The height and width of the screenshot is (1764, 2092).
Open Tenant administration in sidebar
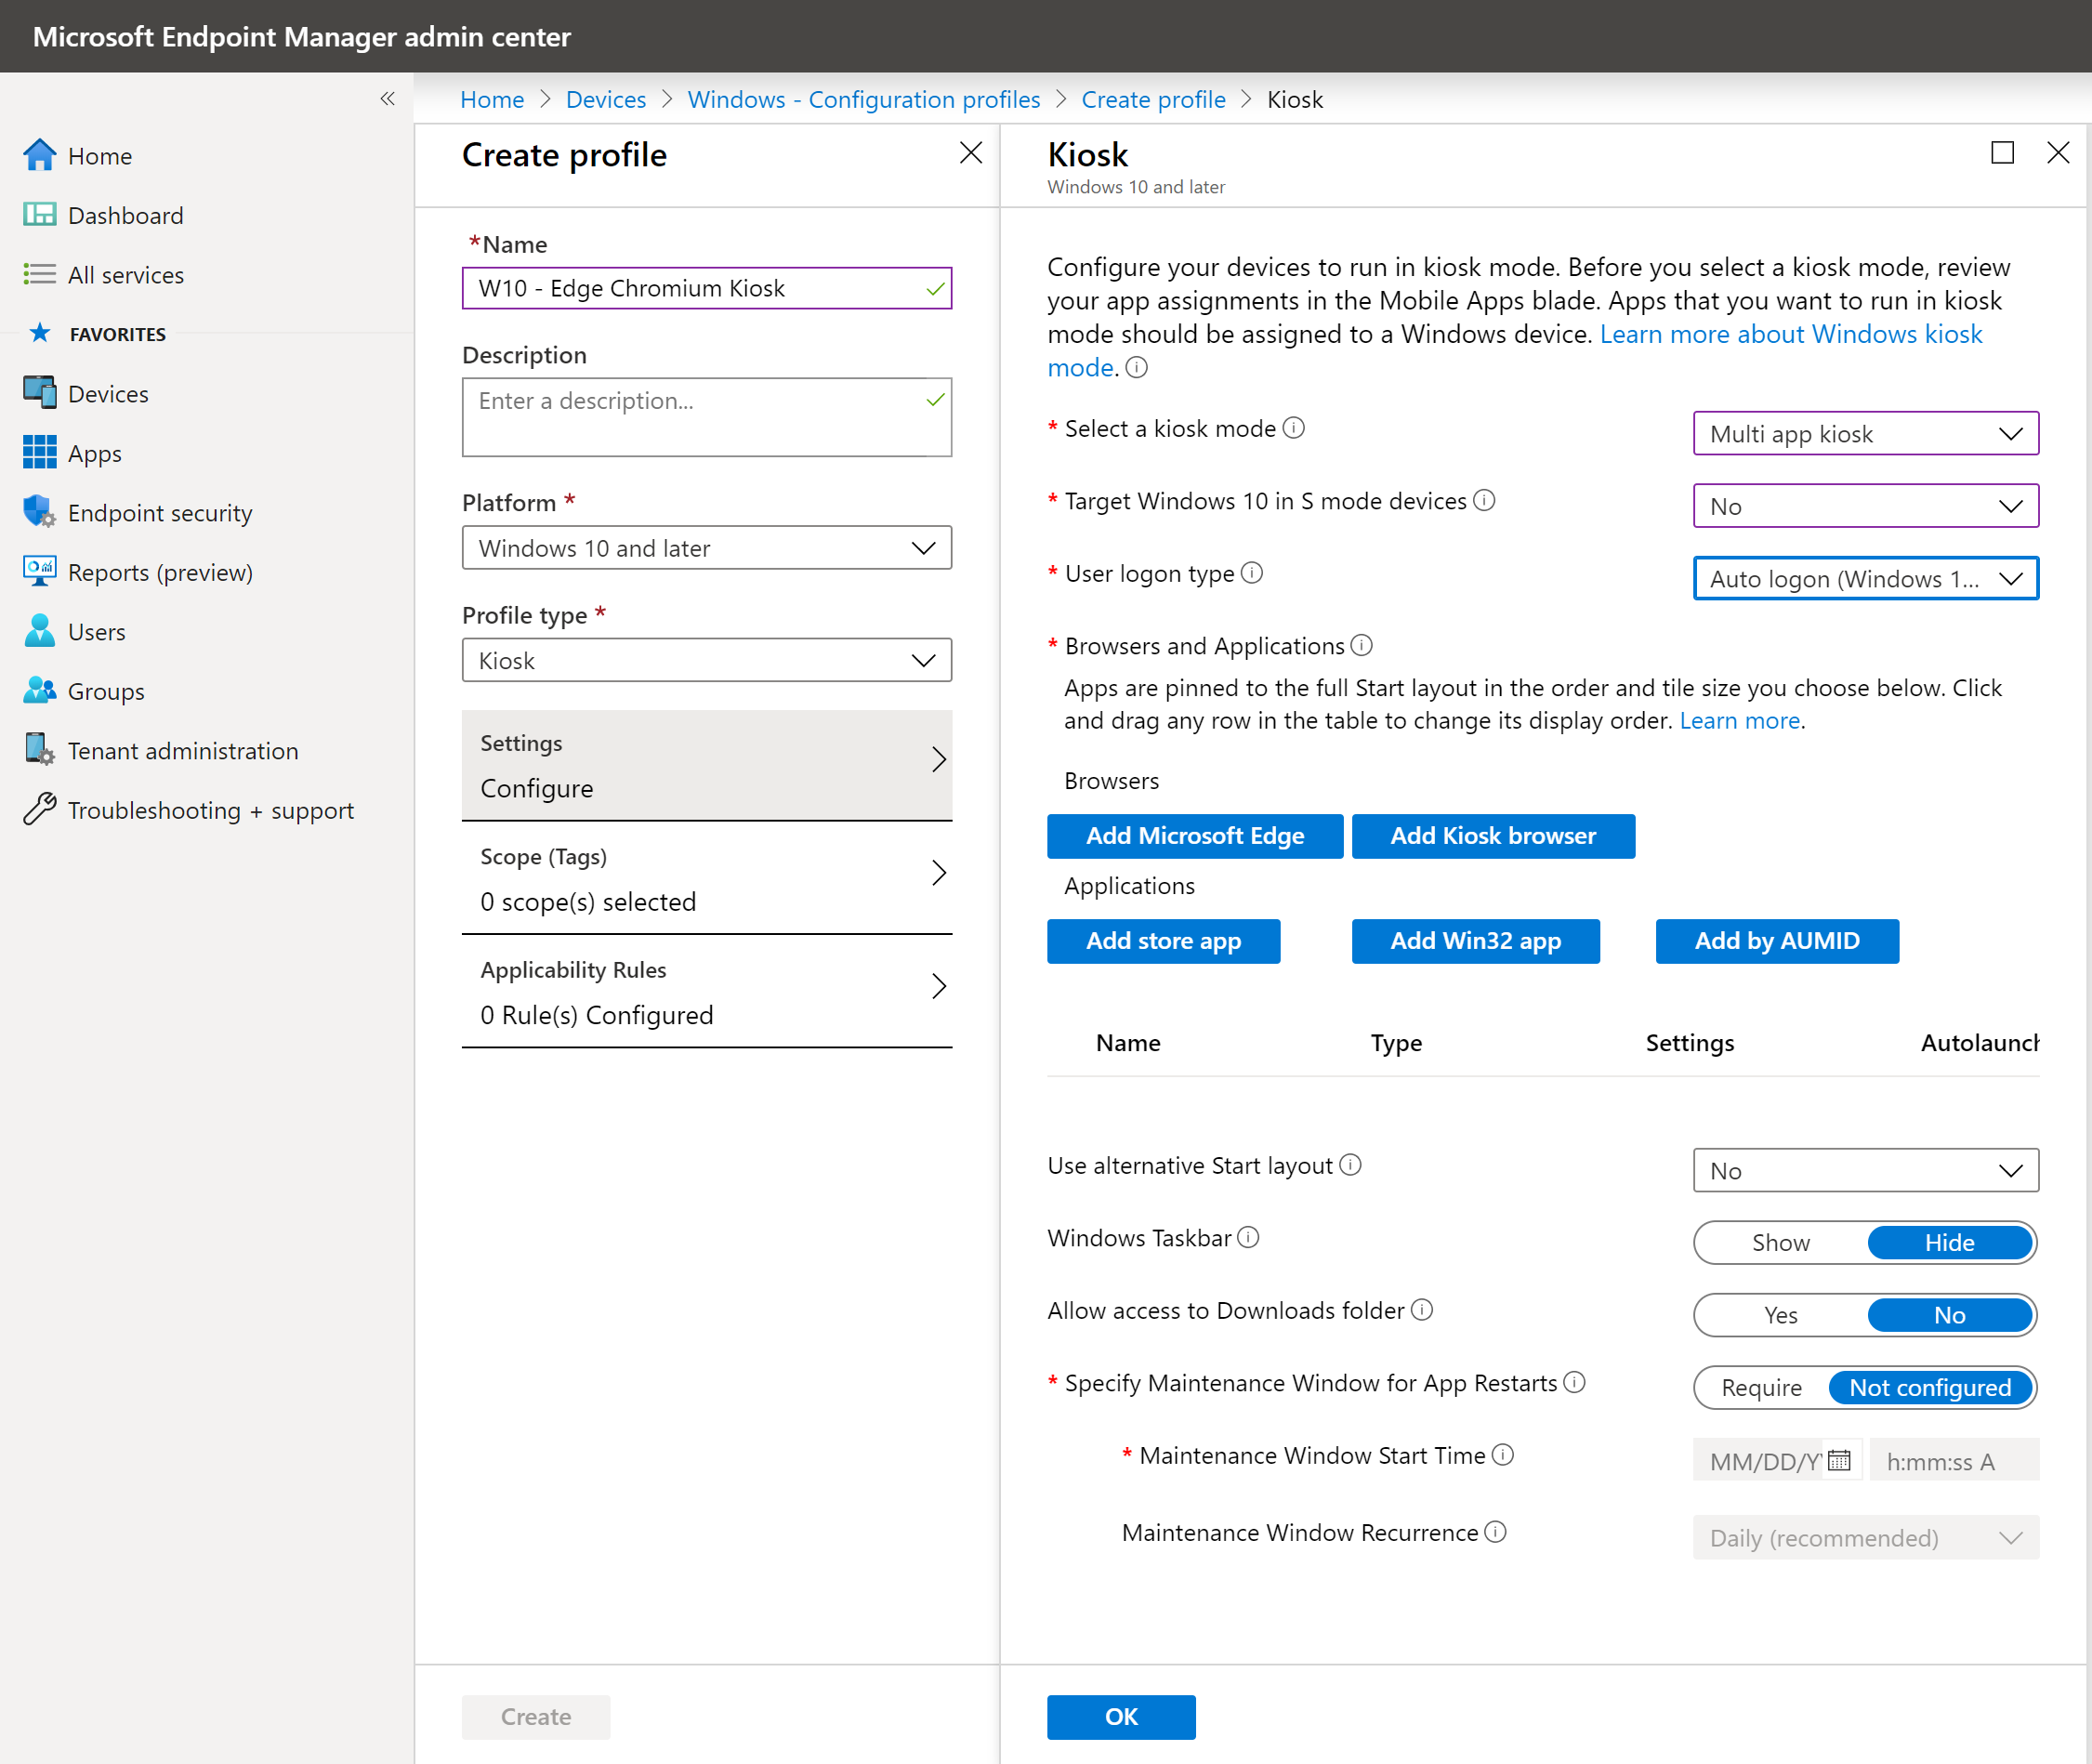tap(183, 750)
